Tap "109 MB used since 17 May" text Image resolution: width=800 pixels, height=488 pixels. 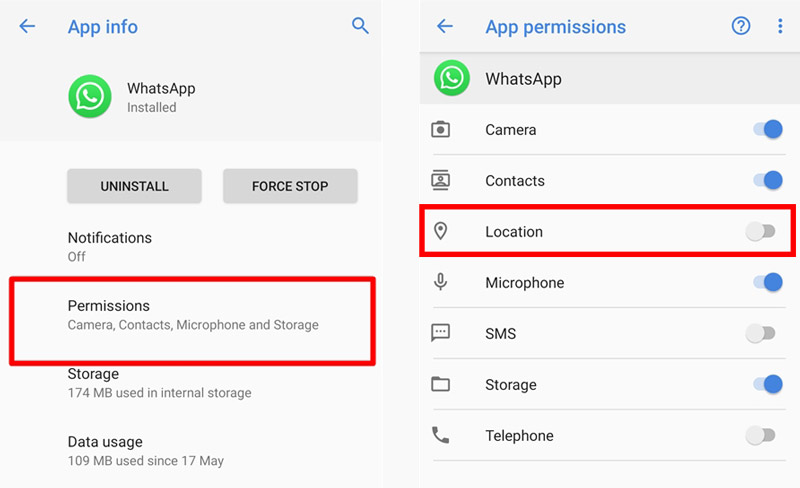[145, 460]
